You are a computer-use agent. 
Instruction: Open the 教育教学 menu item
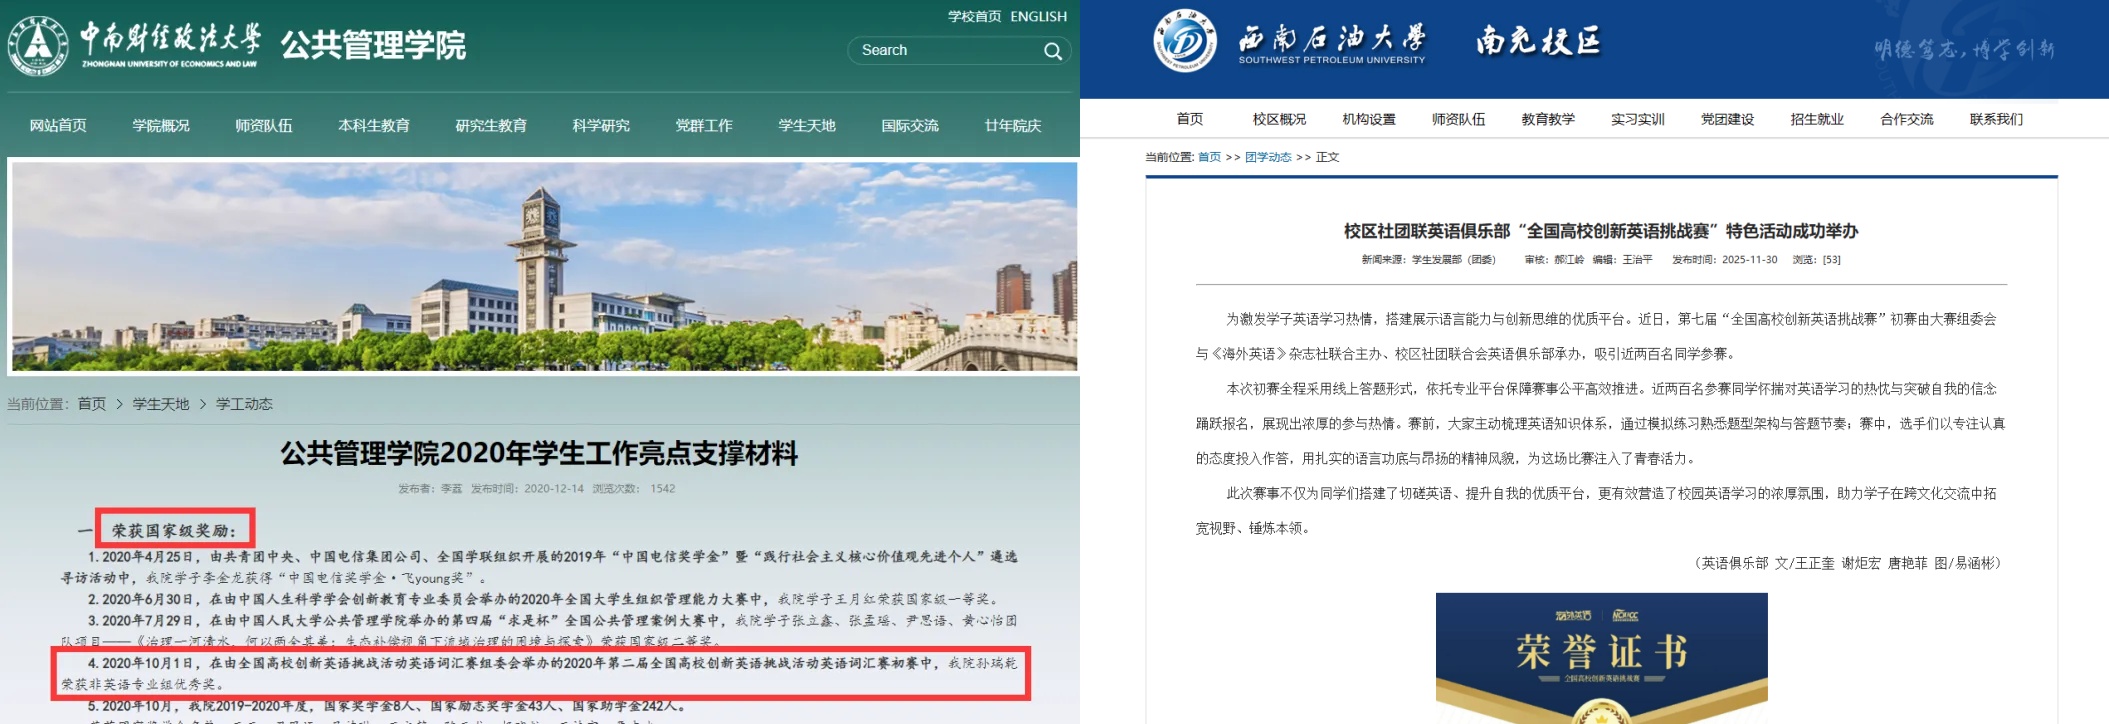coord(1548,119)
